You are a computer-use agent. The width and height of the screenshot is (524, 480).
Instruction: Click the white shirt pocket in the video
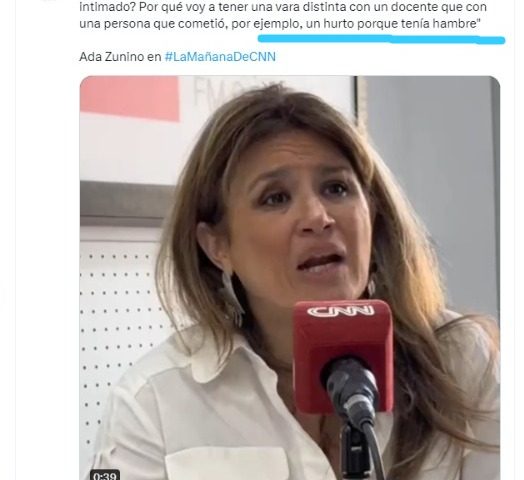[227, 463]
